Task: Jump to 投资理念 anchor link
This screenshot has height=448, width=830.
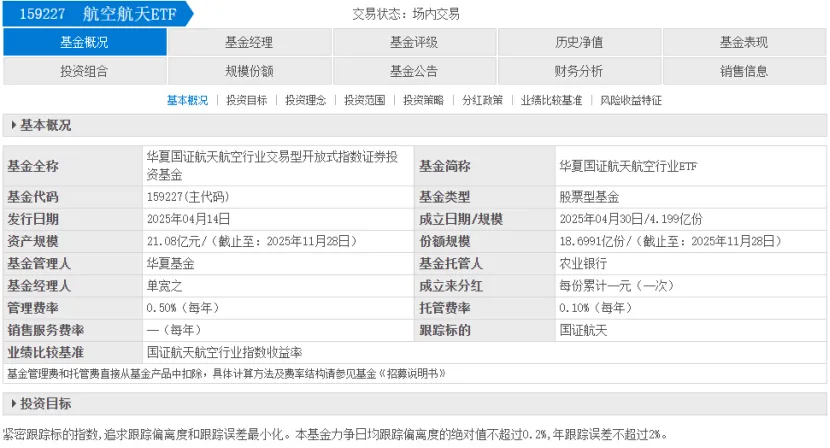Action: (x=305, y=100)
